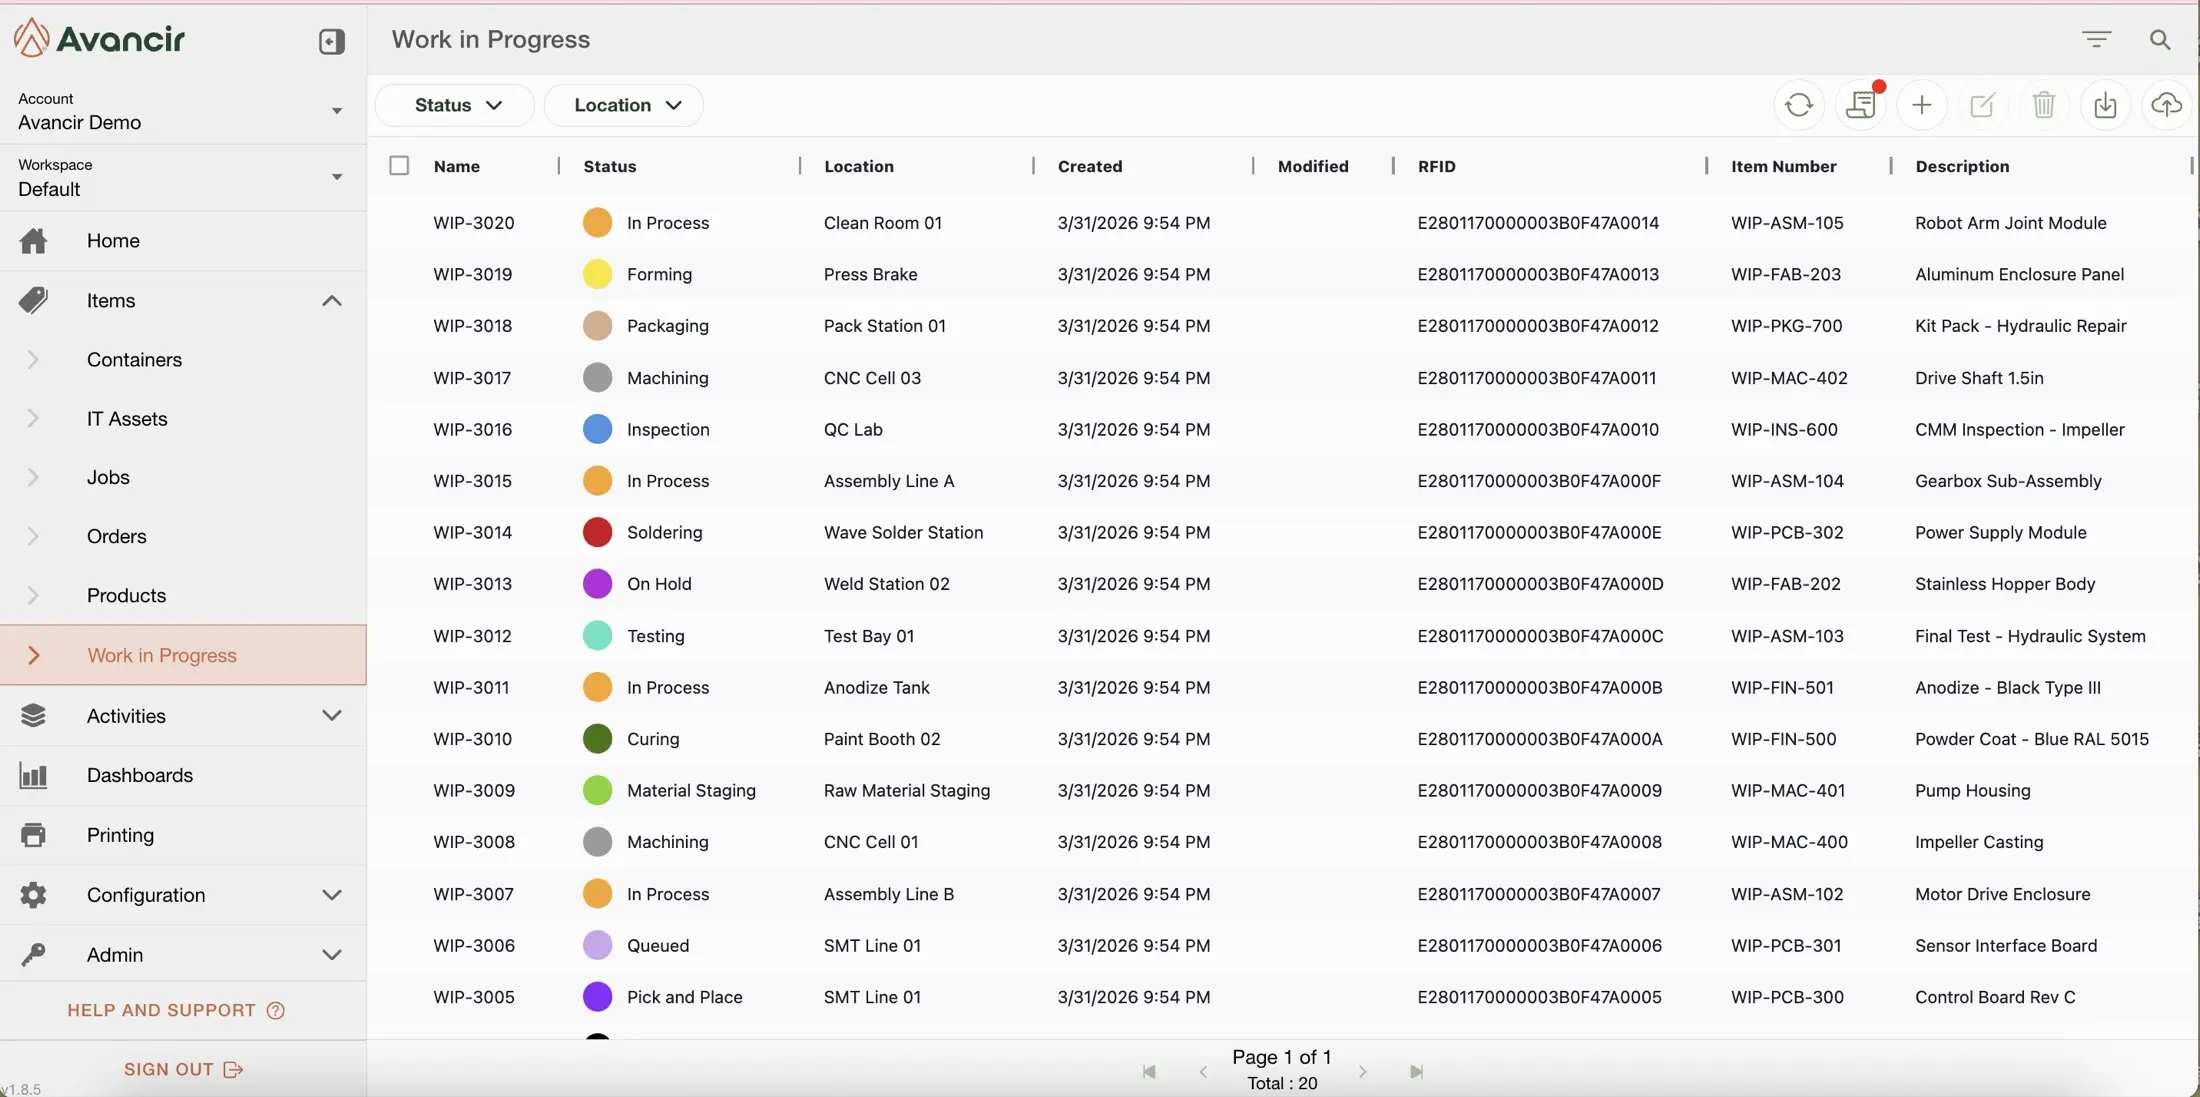This screenshot has width=2200, height=1097.
Task: Open the Status filter dropdown
Action: tap(457, 105)
